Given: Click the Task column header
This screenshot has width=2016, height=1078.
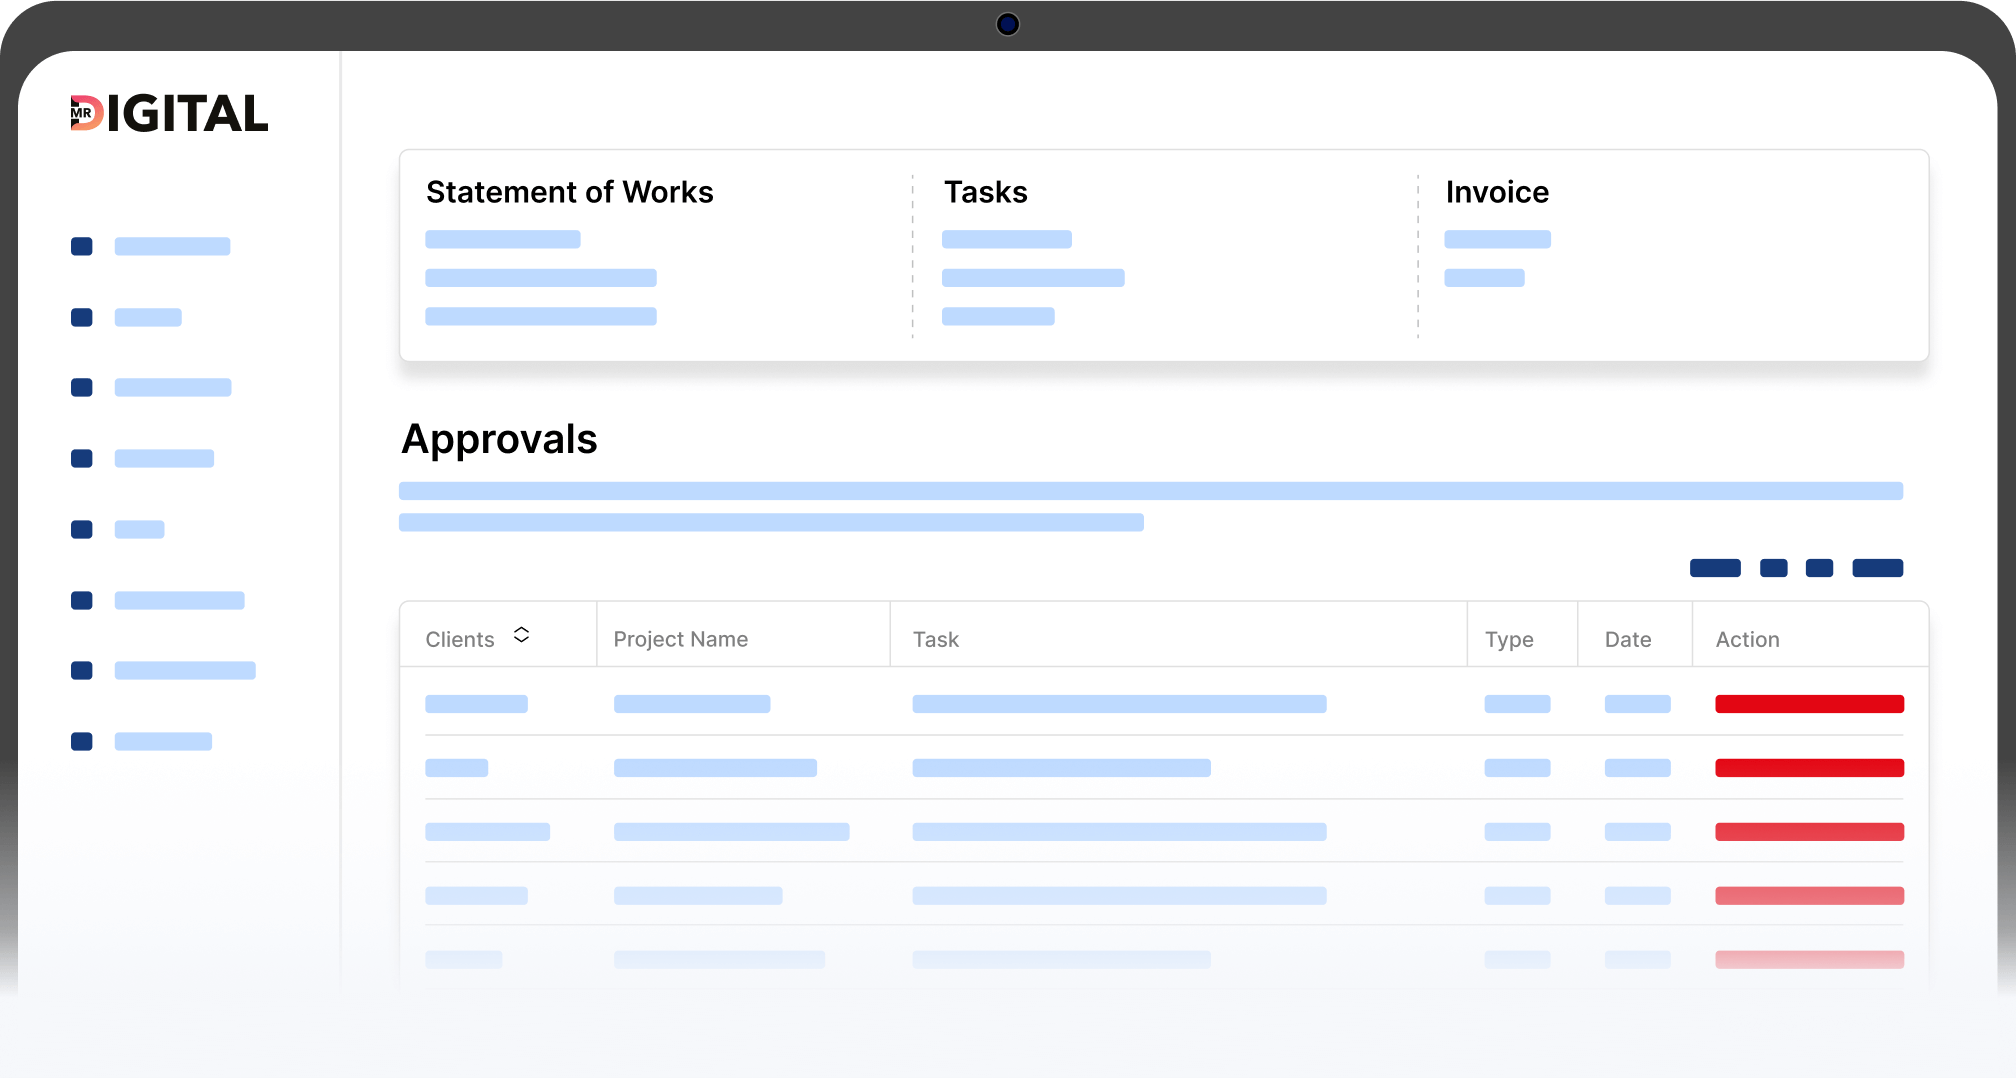Looking at the screenshot, I should coord(935,639).
